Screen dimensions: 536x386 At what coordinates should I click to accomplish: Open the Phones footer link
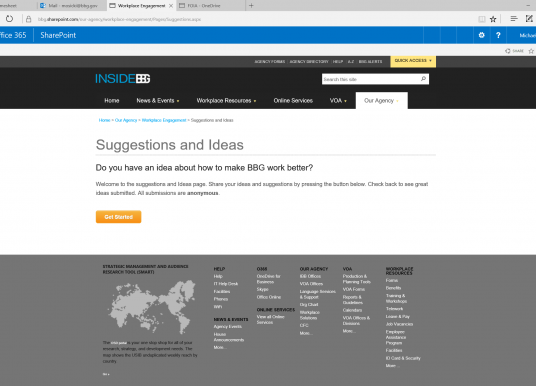click(220, 299)
